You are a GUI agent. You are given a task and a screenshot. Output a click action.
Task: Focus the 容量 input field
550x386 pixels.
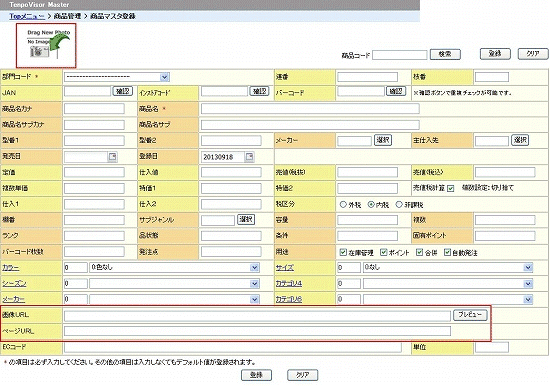[x=368, y=220]
